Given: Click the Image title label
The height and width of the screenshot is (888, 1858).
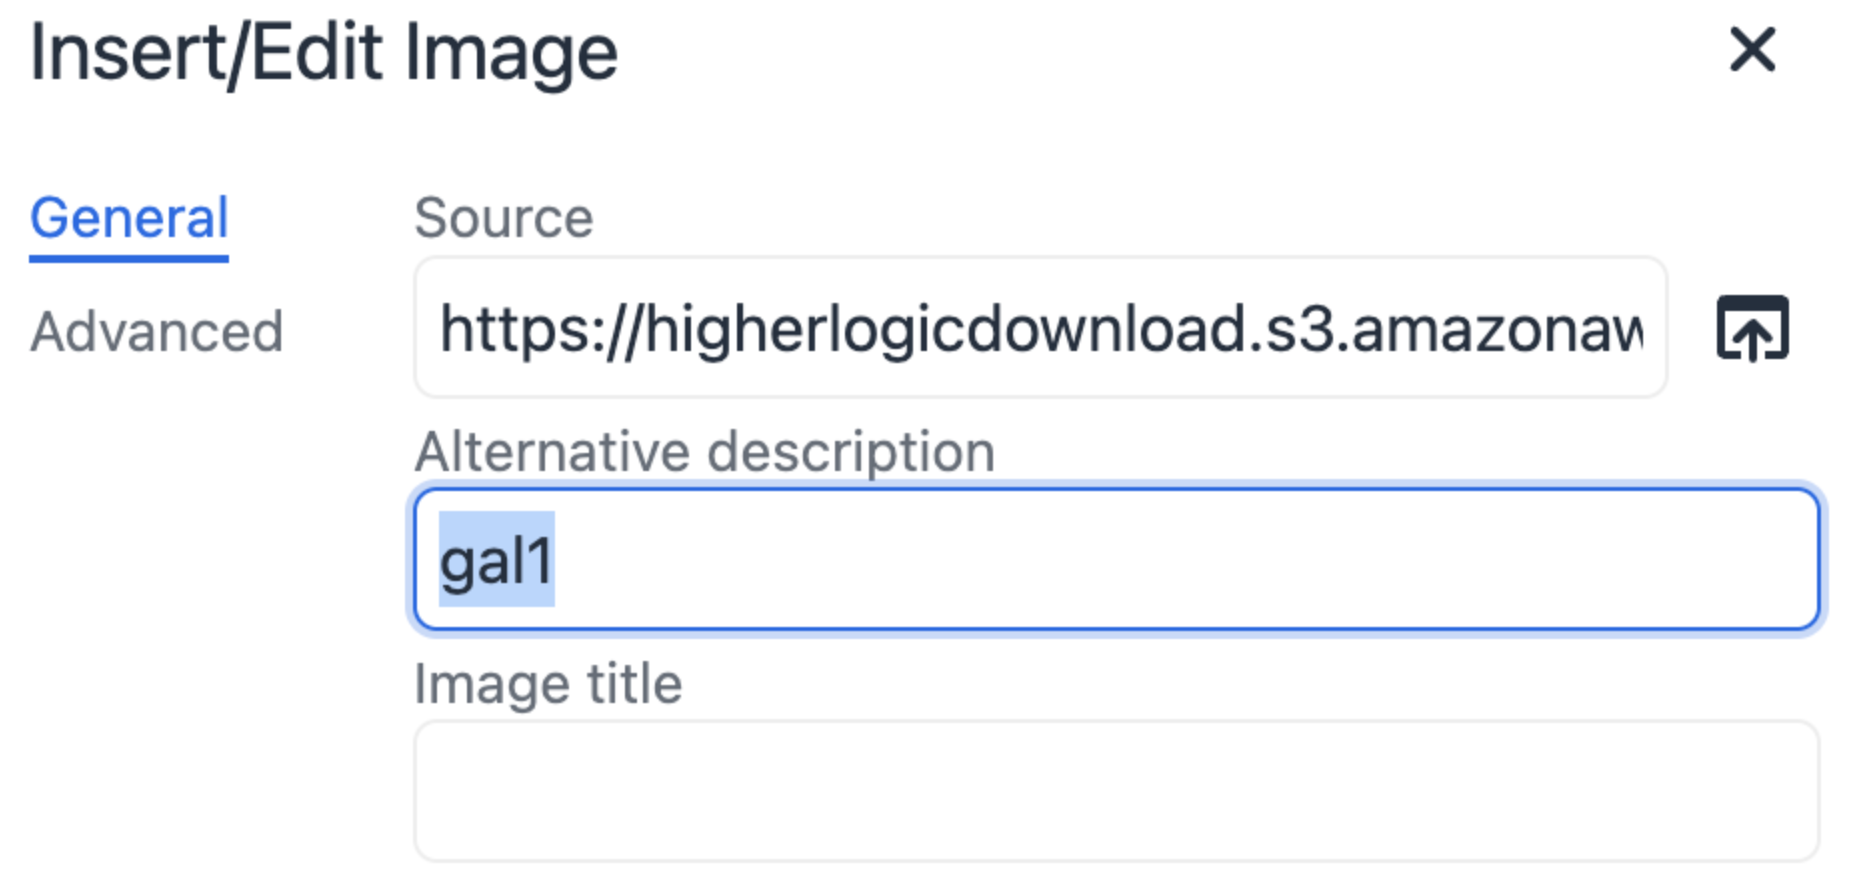Looking at the screenshot, I should (548, 682).
